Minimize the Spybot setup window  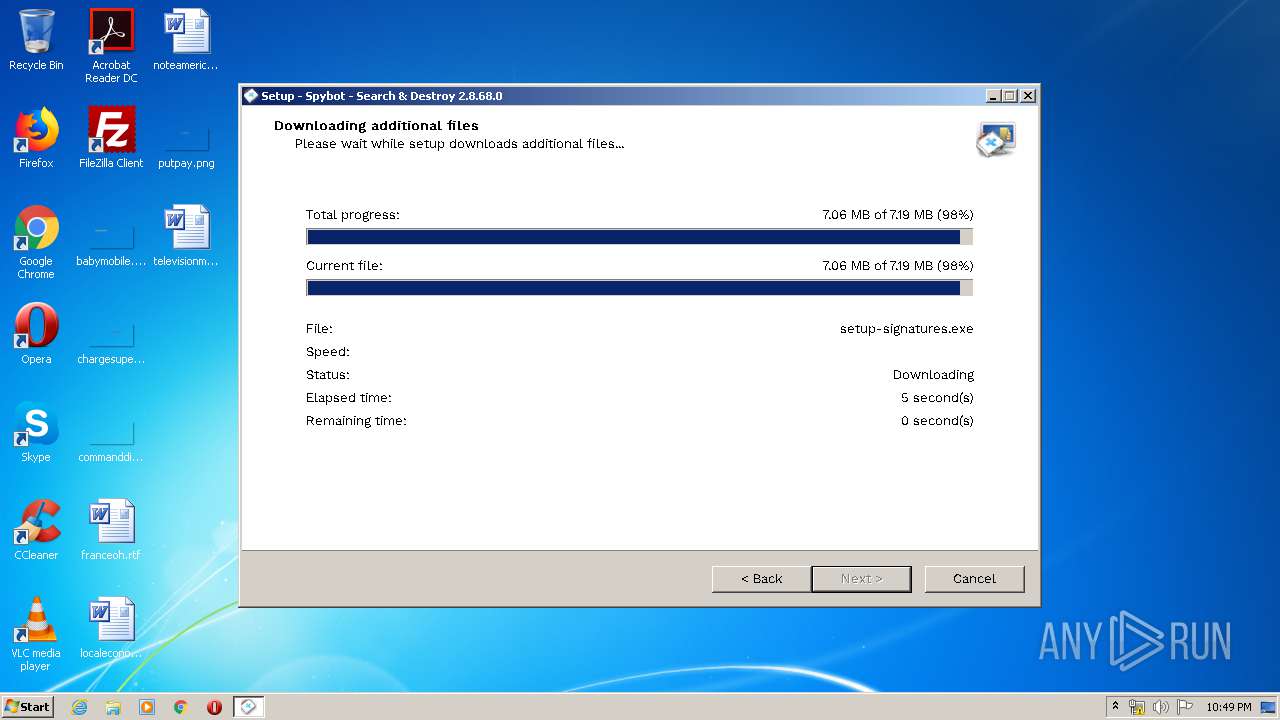tap(993, 96)
